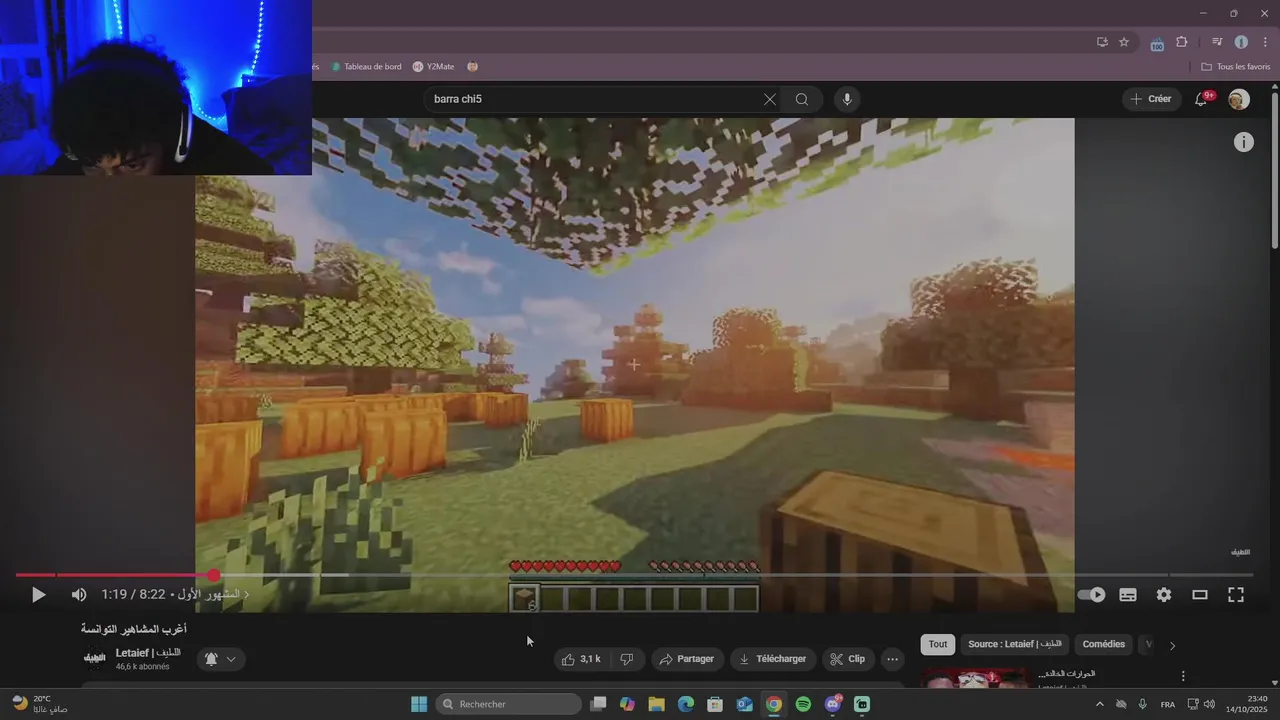Click the FRA language indicator
The image size is (1280, 720).
1167,704
